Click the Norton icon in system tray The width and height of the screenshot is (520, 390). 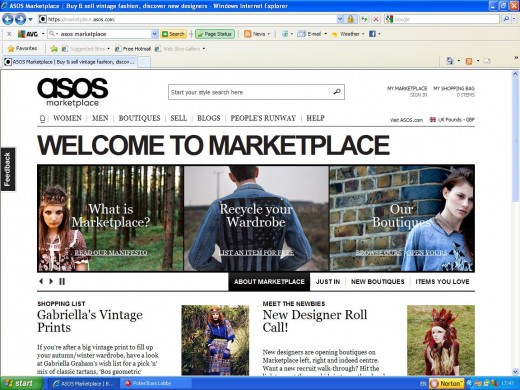pos(447,384)
